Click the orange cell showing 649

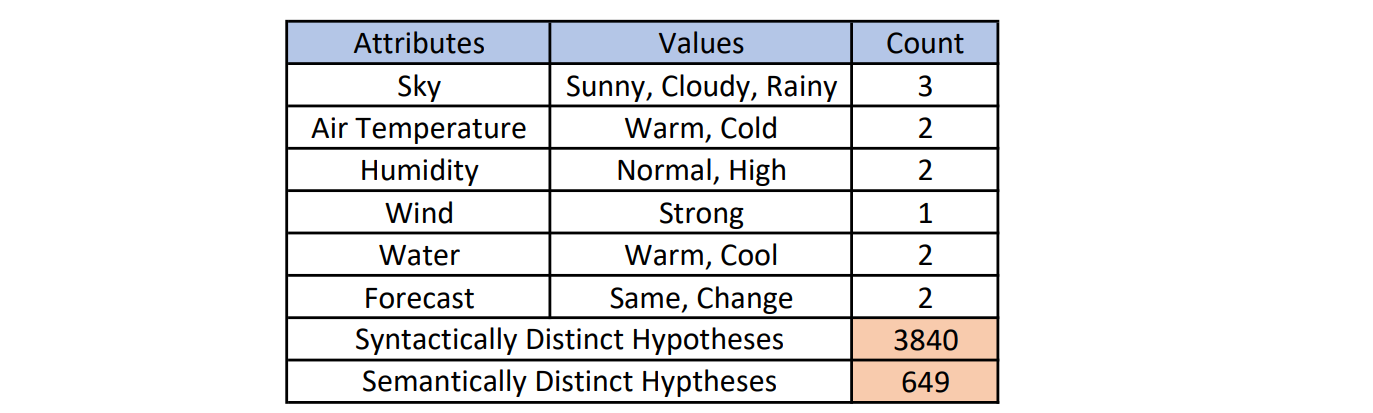tap(924, 381)
